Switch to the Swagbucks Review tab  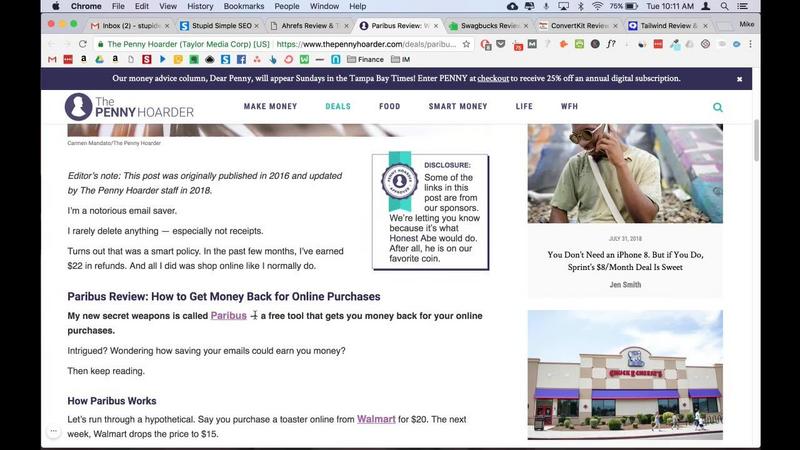[x=489, y=26]
